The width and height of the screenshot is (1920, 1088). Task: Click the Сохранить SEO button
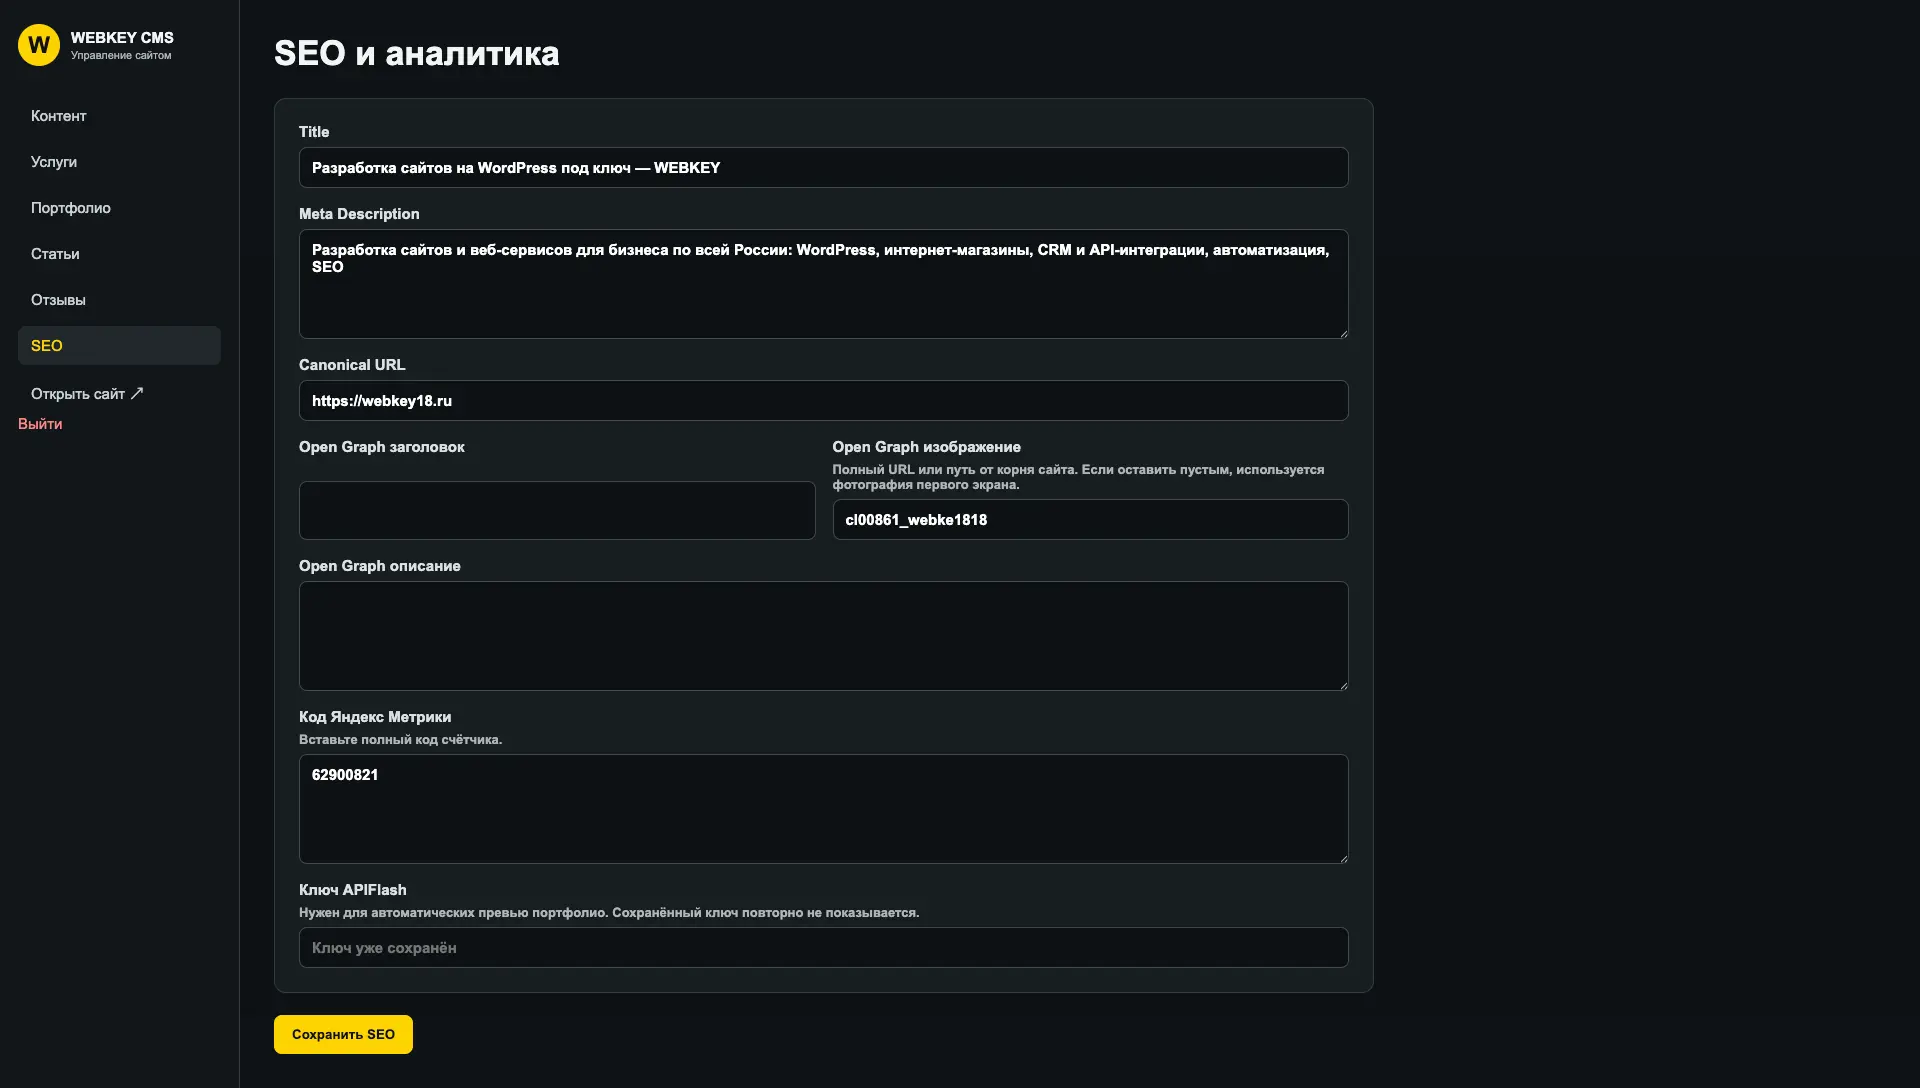[x=343, y=1035]
